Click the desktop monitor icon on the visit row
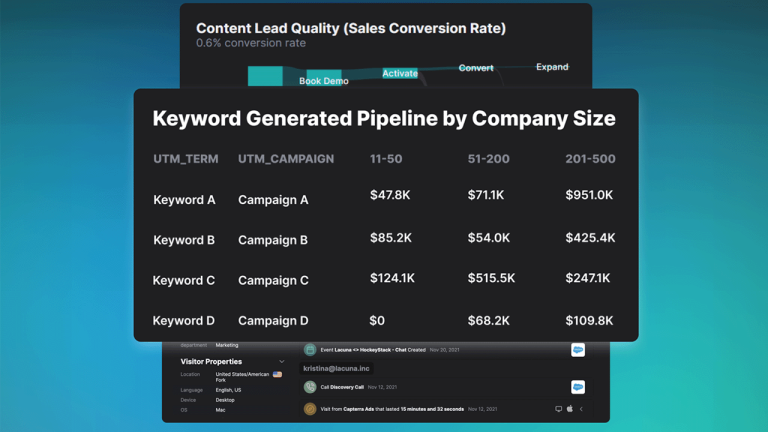768x432 pixels. pos(558,408)
